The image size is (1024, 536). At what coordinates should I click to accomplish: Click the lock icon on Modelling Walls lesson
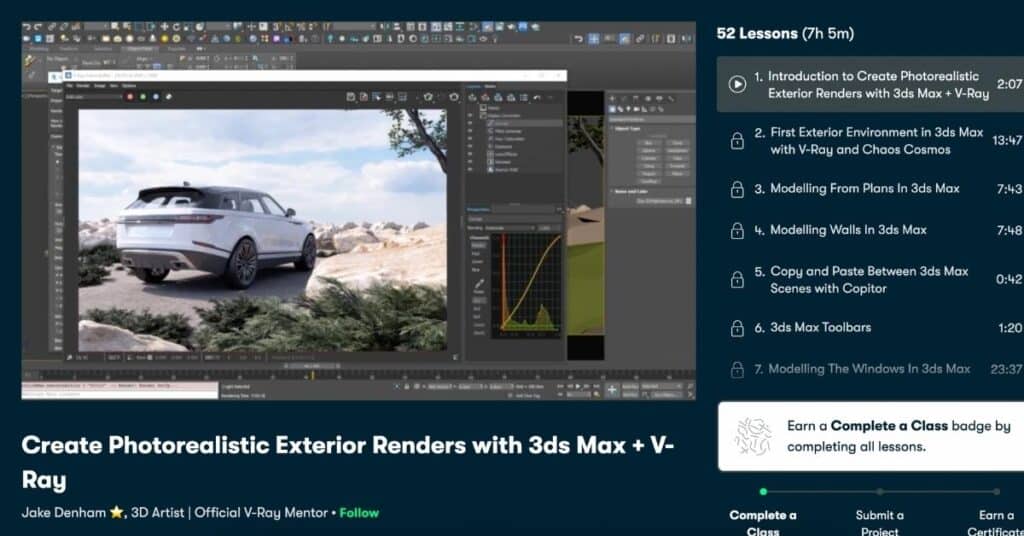click(737, 230)
